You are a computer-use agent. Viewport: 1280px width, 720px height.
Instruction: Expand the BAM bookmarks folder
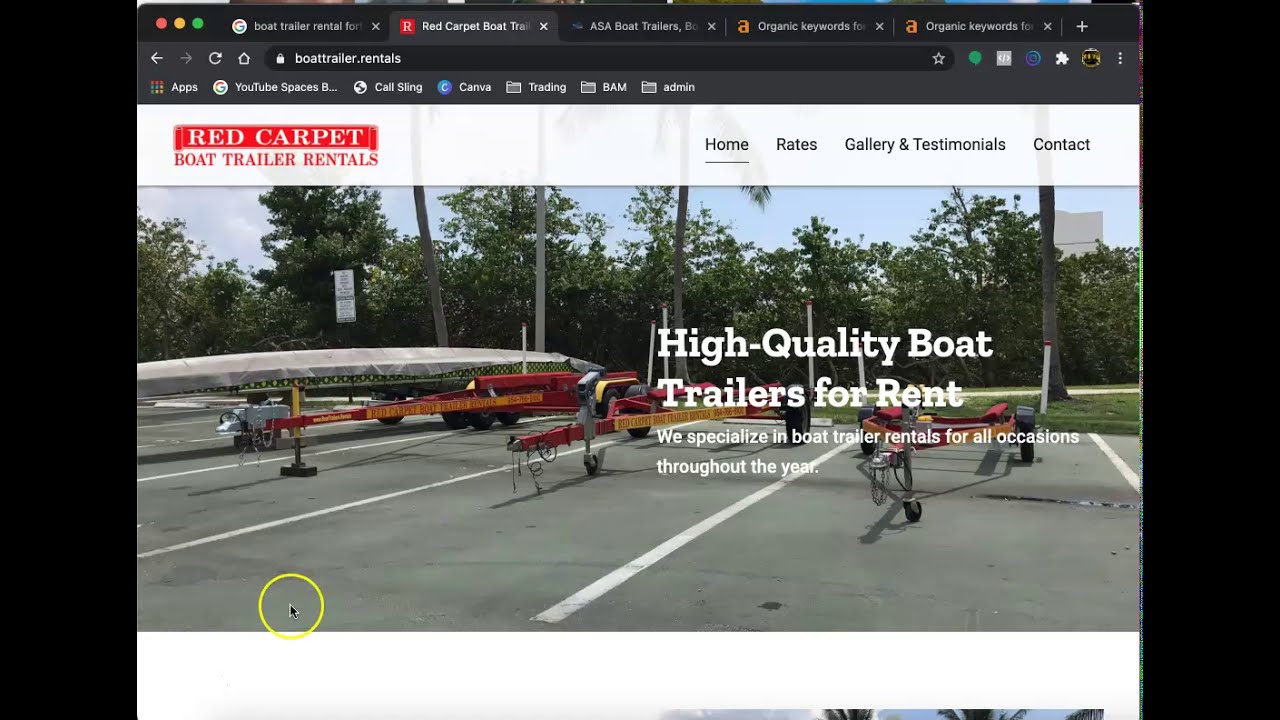tap(604, 87)
